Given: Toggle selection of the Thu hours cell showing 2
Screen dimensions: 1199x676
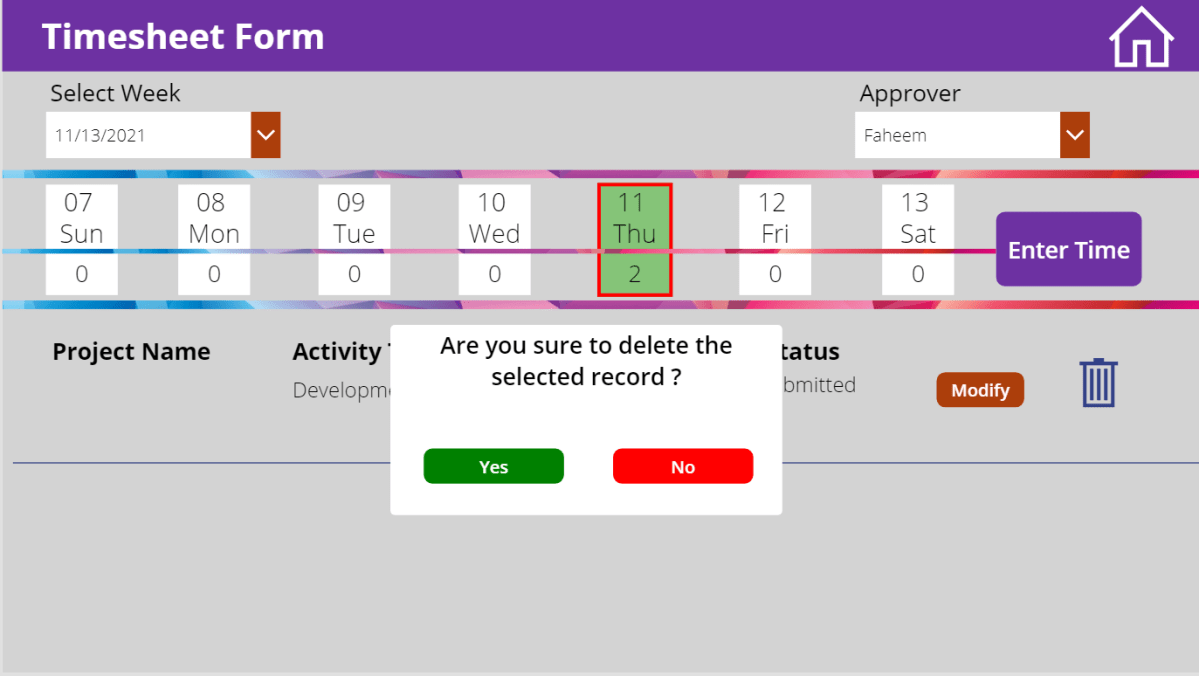Looking at the screenshot, I should click(x=634, y=273).
